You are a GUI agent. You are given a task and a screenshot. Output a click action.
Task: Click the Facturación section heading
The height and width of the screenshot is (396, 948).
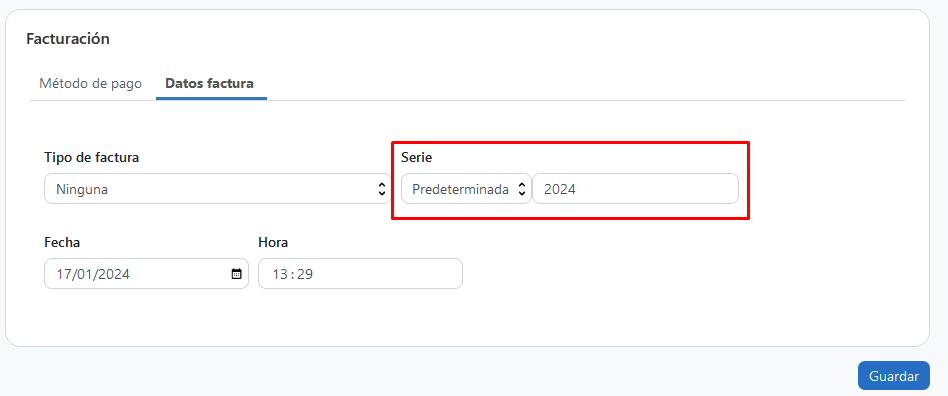pos(68,39)
